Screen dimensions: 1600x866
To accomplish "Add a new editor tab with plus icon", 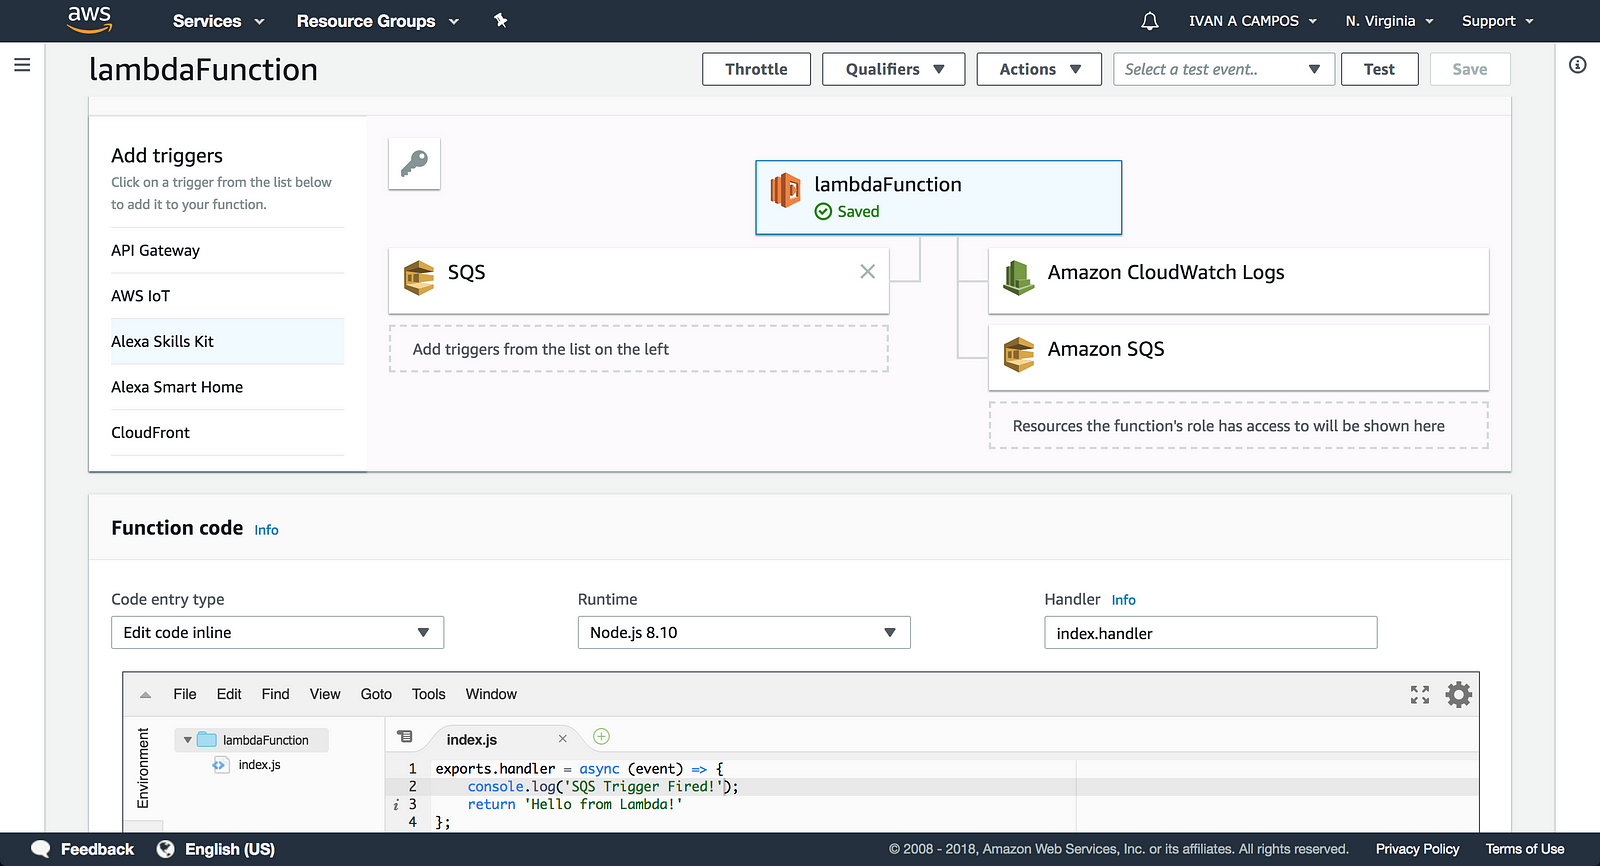I will click(601, 737).
